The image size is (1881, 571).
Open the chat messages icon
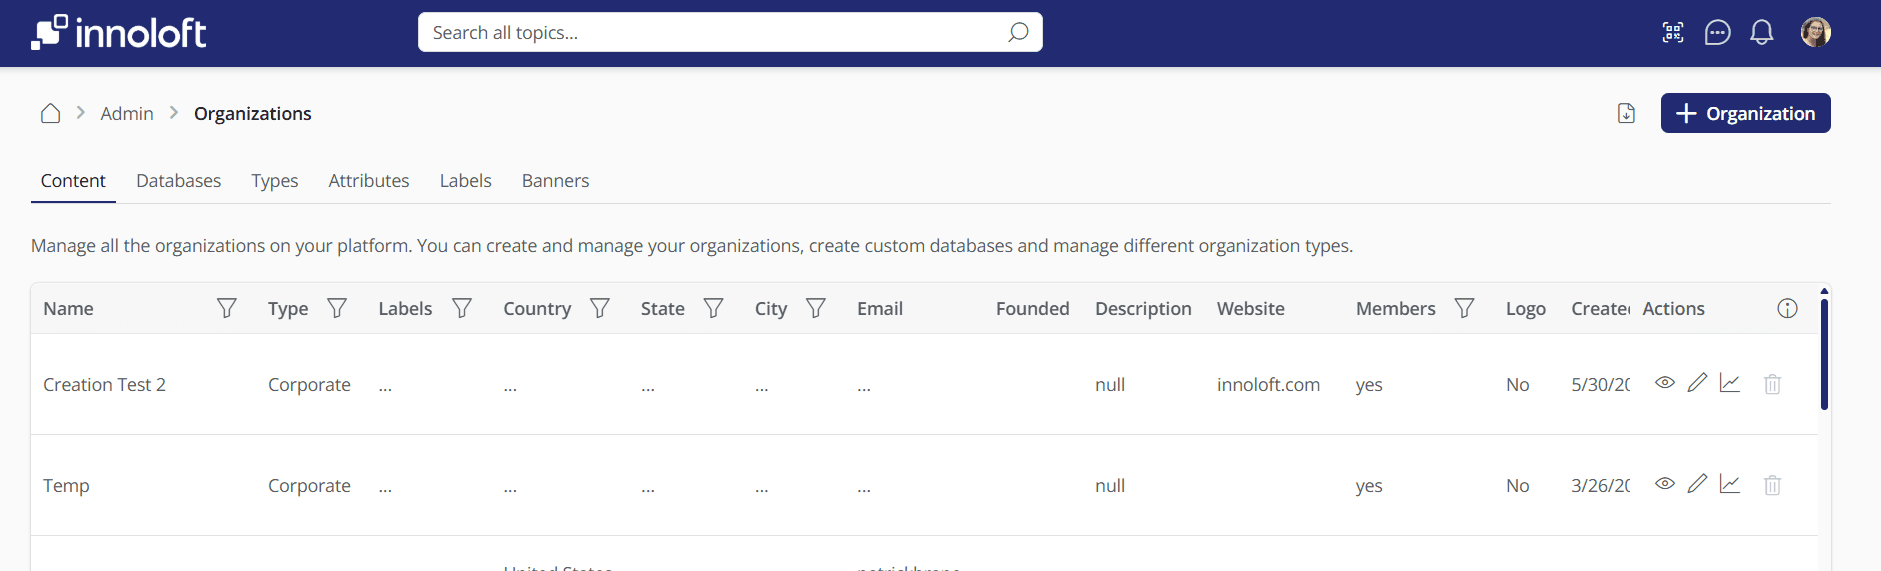[x=1717, y=33]
